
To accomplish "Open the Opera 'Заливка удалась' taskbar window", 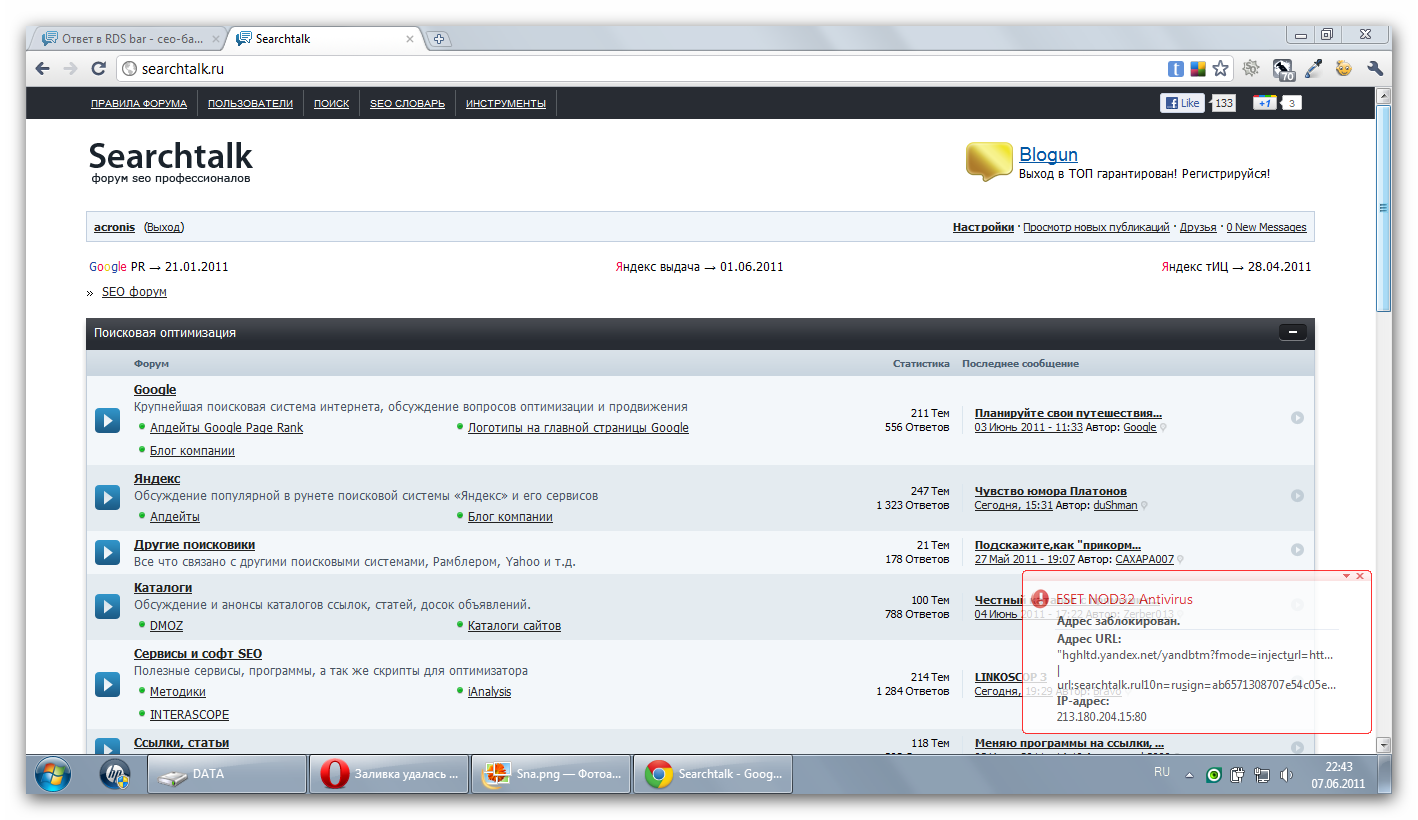I will [389, 774].
